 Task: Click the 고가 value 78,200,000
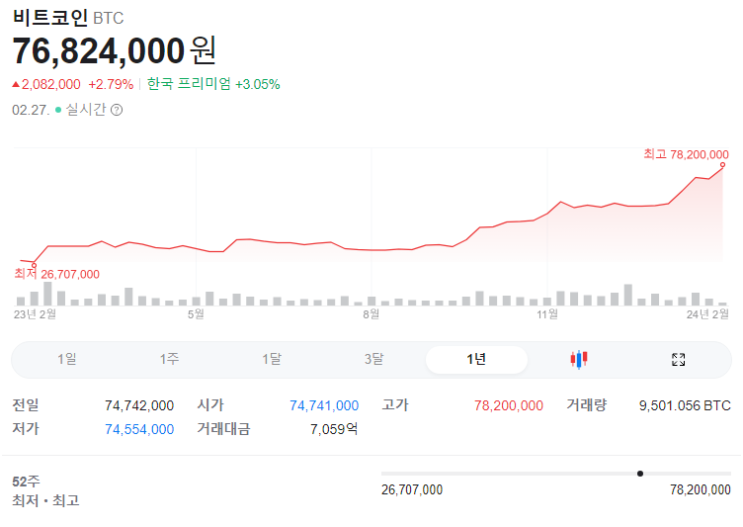[508, 405]
